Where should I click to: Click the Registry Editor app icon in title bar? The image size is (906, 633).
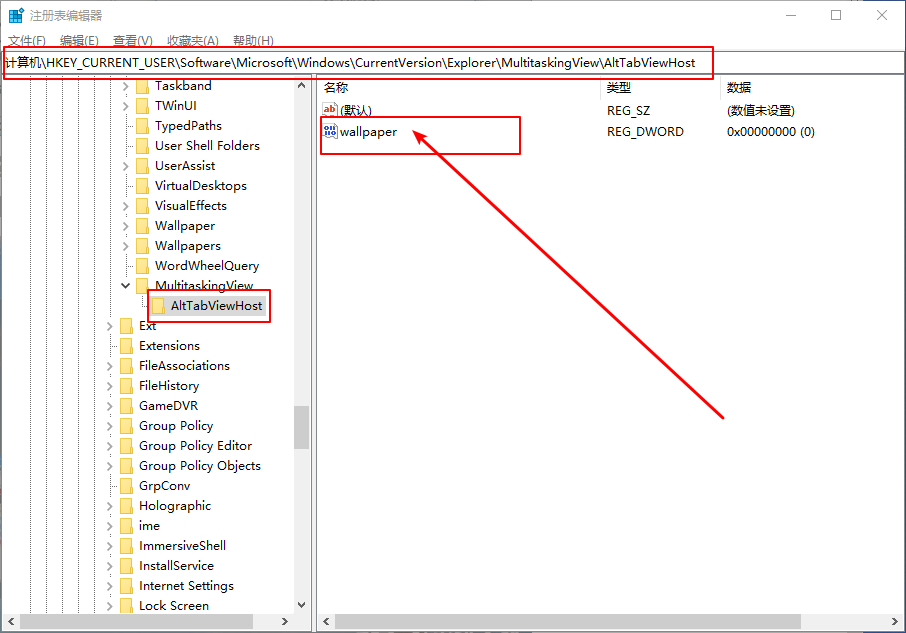click(x=16, y=15)
